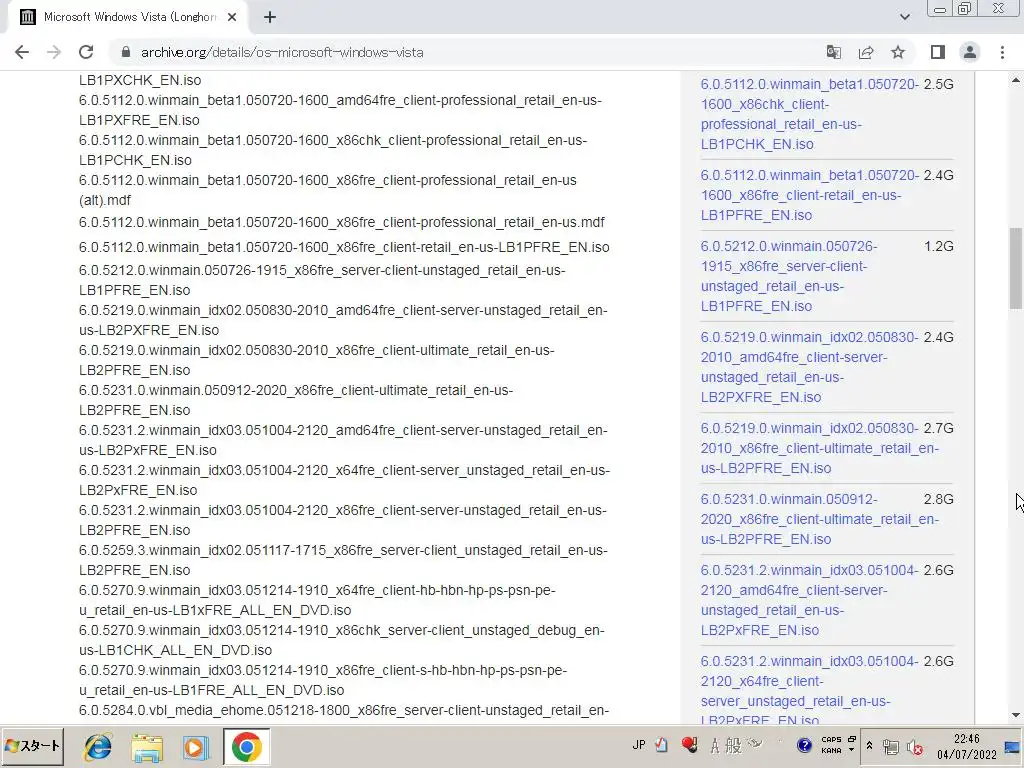Click the 6.0.5270.9 x86chk server-client_unstaged_debug line
This screenshot has width=1024, height=768.
click(342, 640)
